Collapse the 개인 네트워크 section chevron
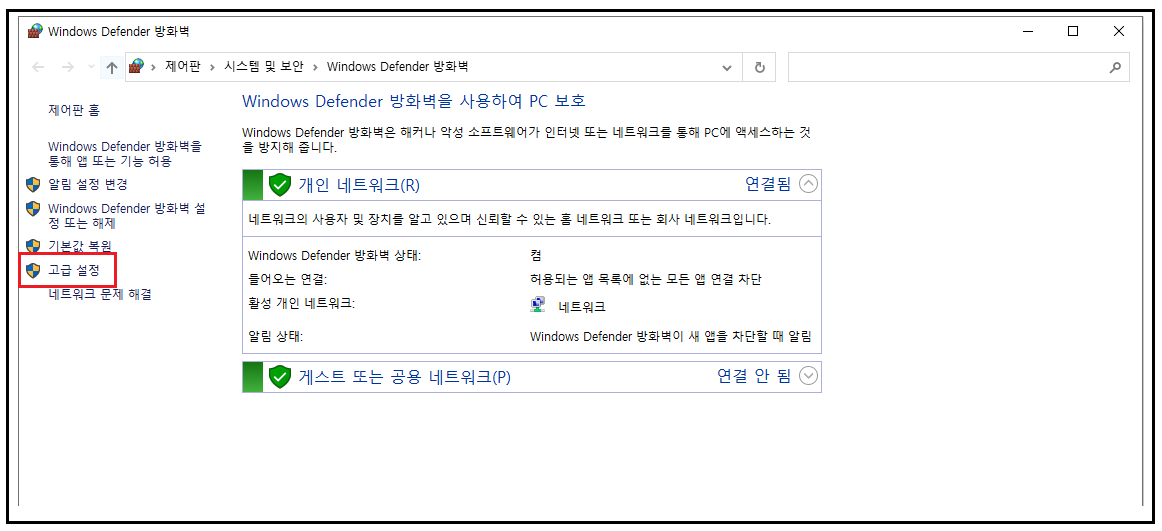The width and height of the screenshot is (1162, 531). [x=809, y=184]
